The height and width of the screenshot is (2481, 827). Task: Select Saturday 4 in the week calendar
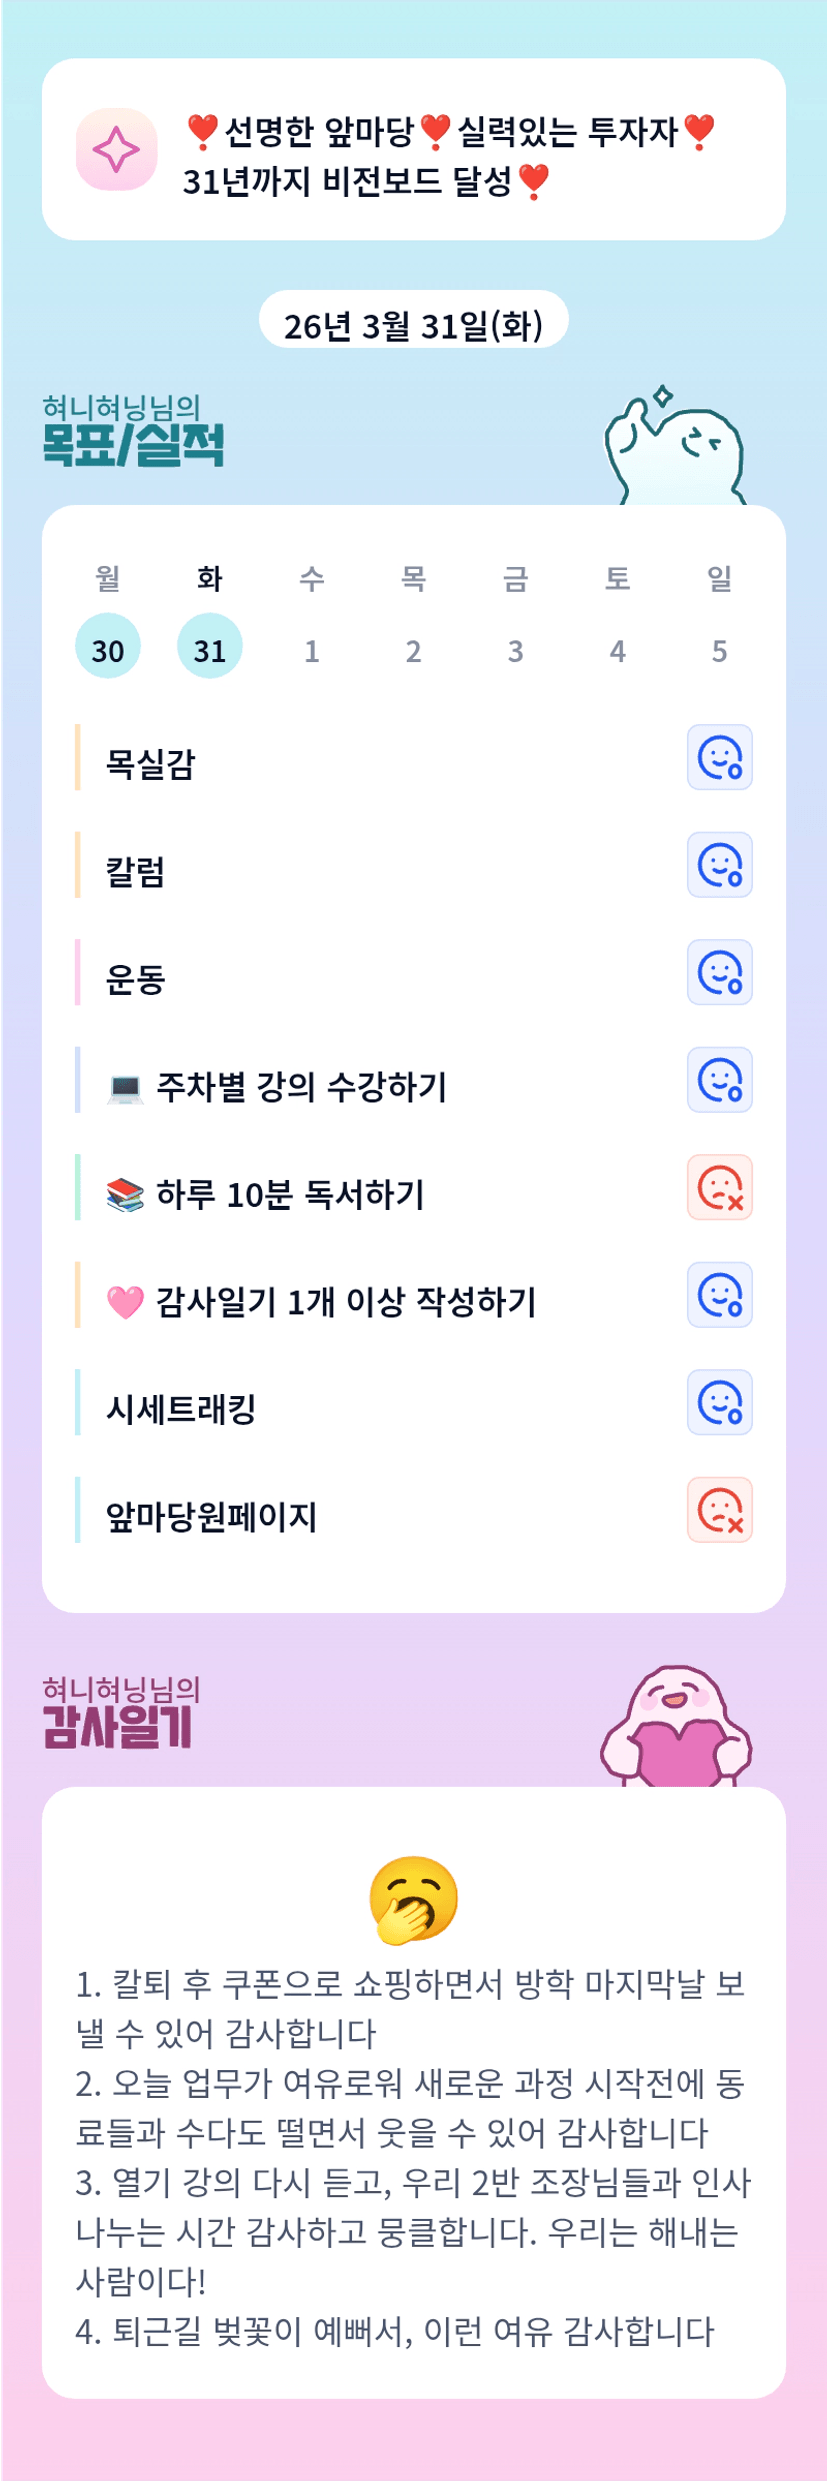pos(617,651)
